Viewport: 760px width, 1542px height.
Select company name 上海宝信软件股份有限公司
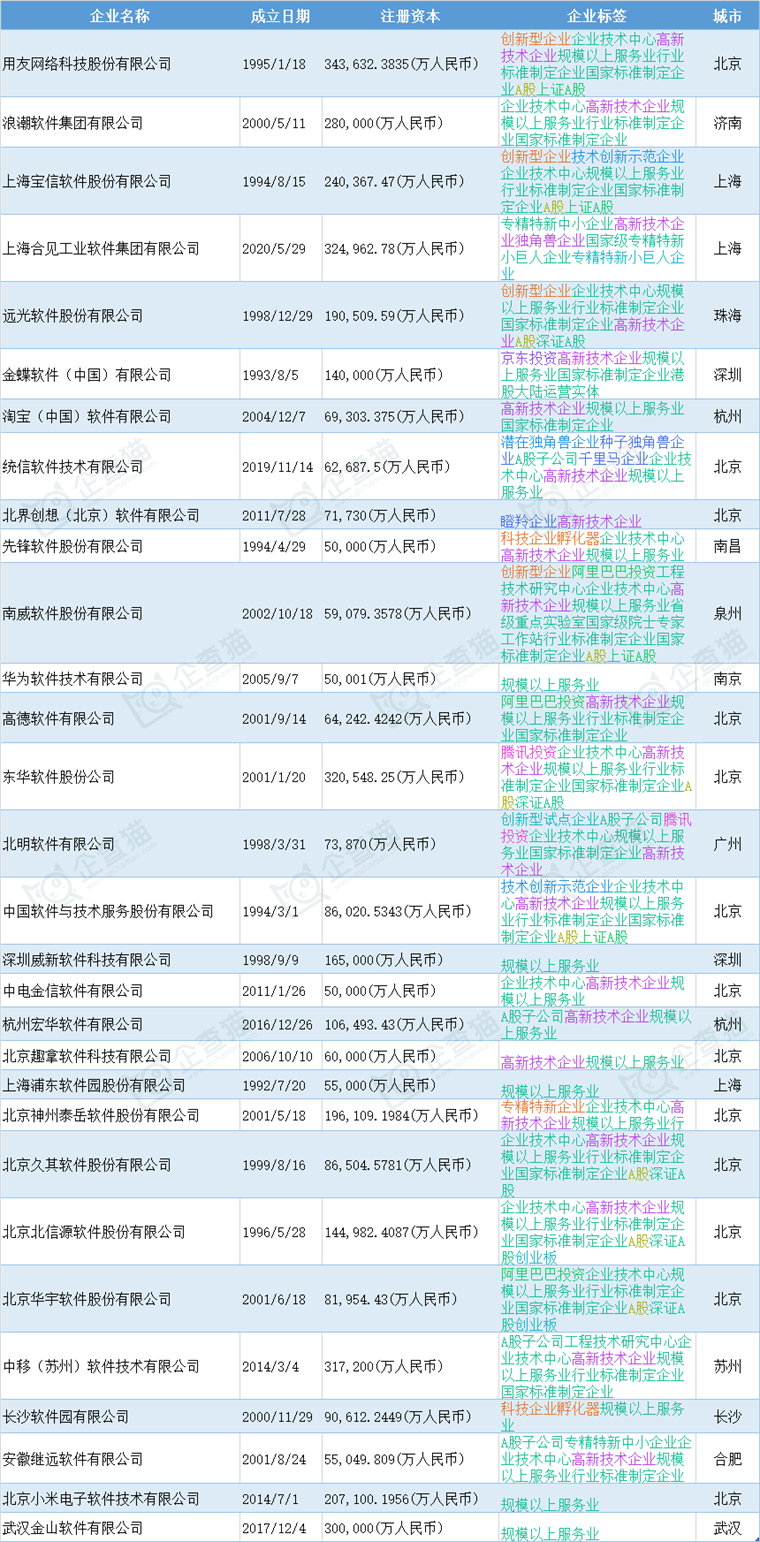87,181
